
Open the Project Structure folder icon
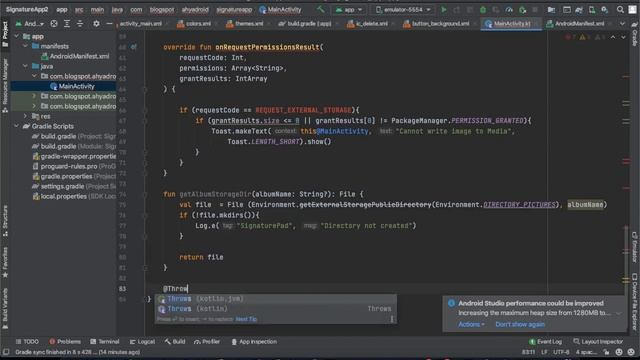point(551,9)
